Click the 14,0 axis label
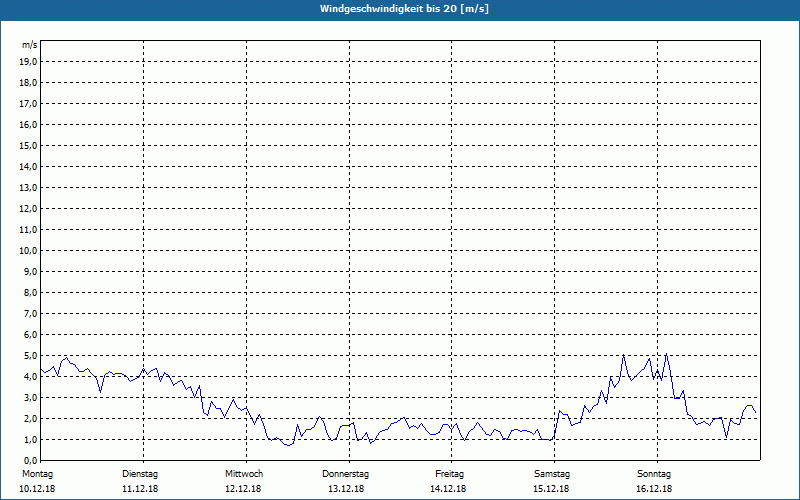Viewport: 800px width, 500px height. pyautogui.click(x=28, y=166)
